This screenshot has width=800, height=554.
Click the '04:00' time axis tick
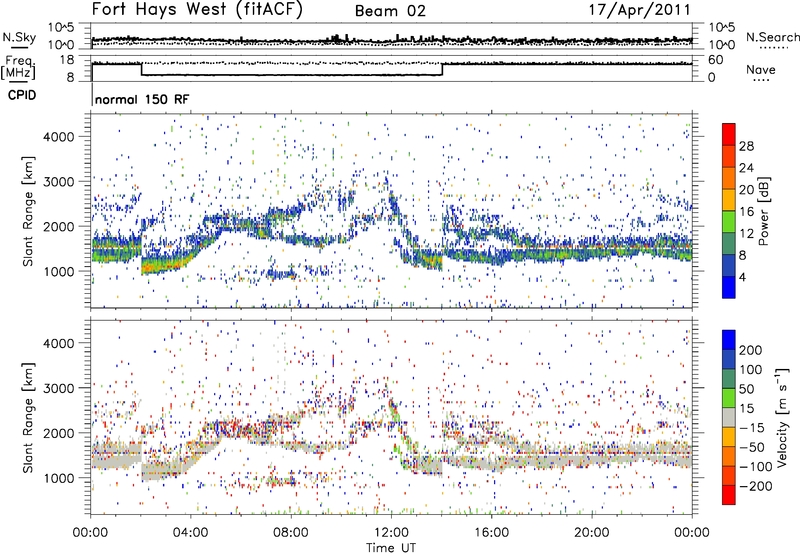click(x=190, y=532)
